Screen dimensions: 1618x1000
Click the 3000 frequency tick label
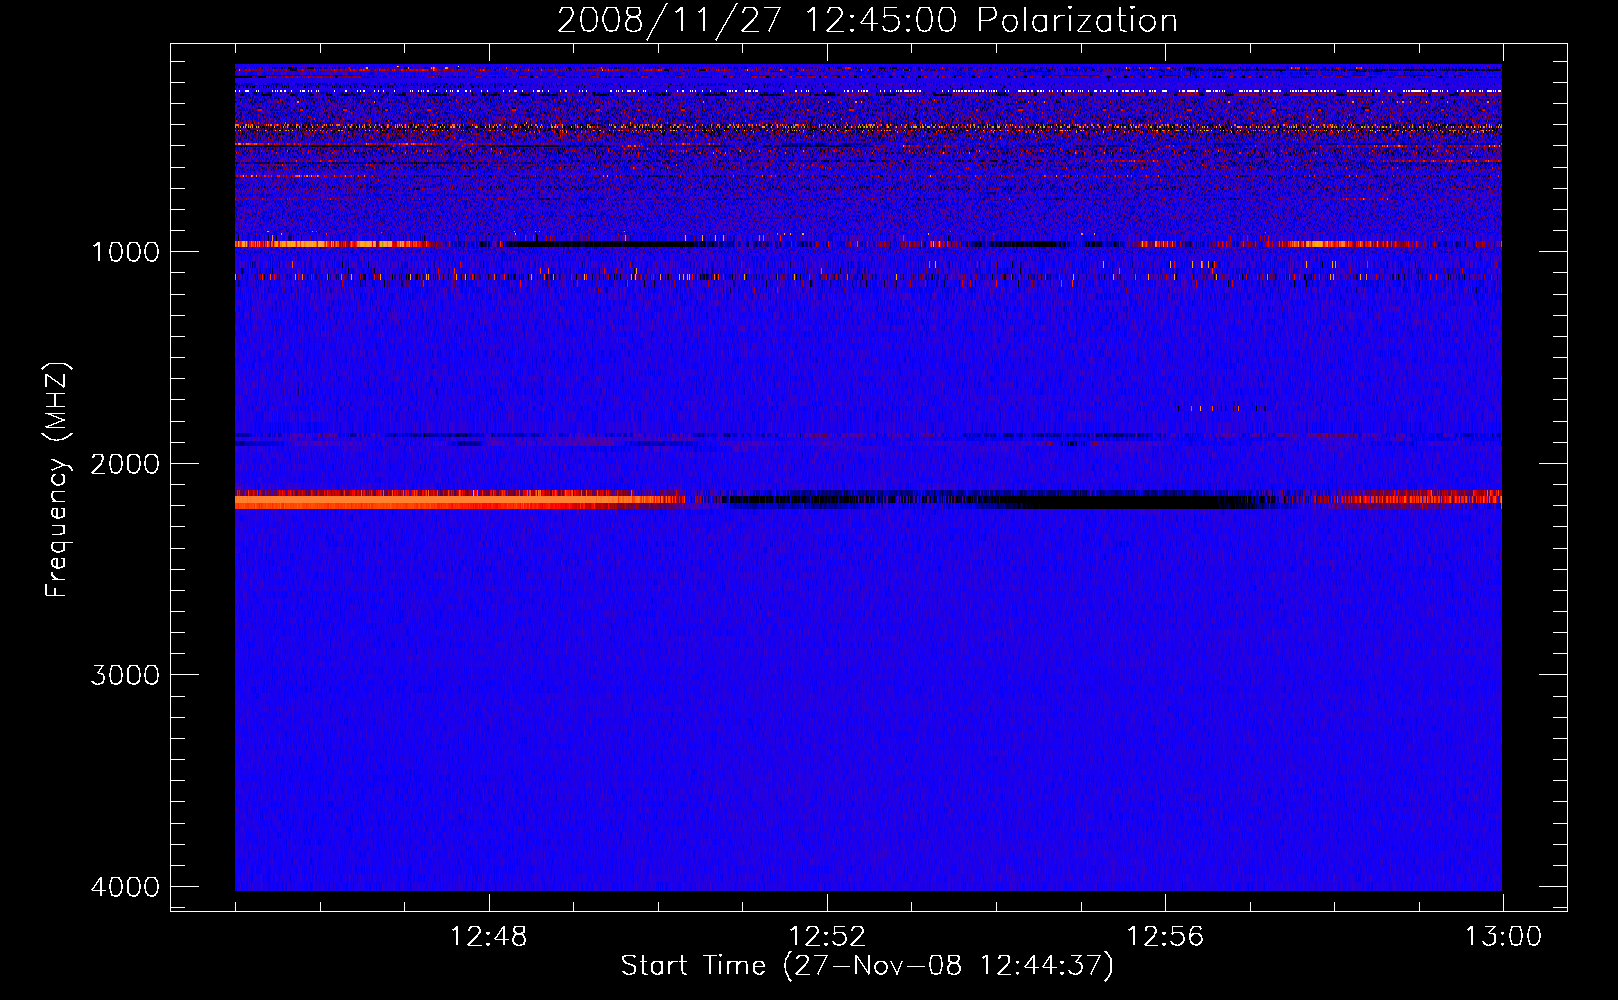coord(125,675)
